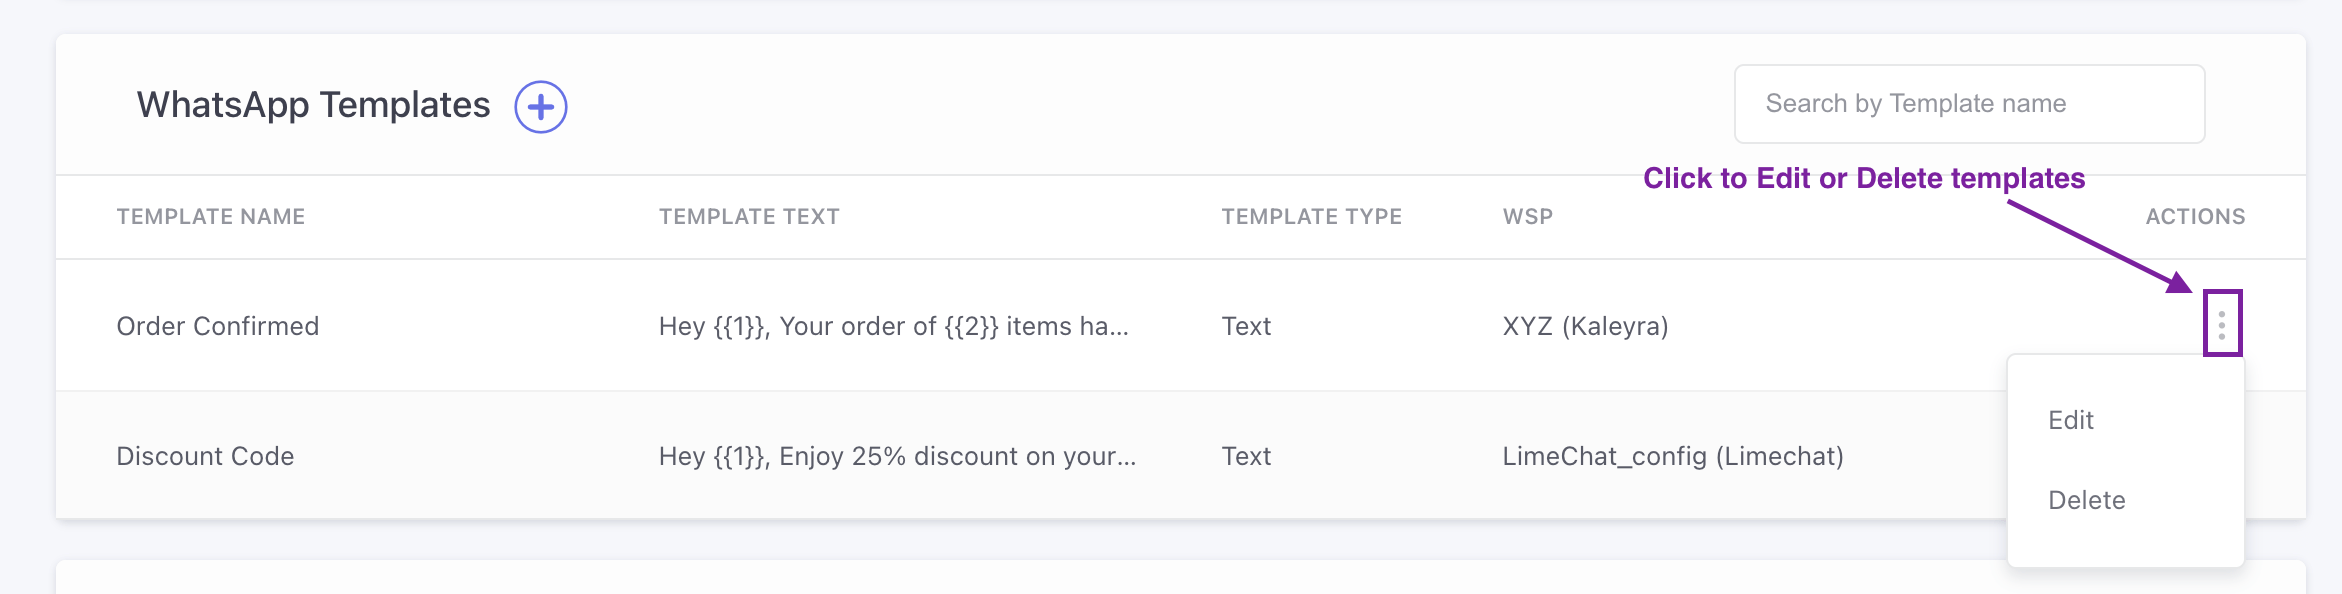Click the Template Text column header
Screen dimensions: 2342x594
(749, 217)
